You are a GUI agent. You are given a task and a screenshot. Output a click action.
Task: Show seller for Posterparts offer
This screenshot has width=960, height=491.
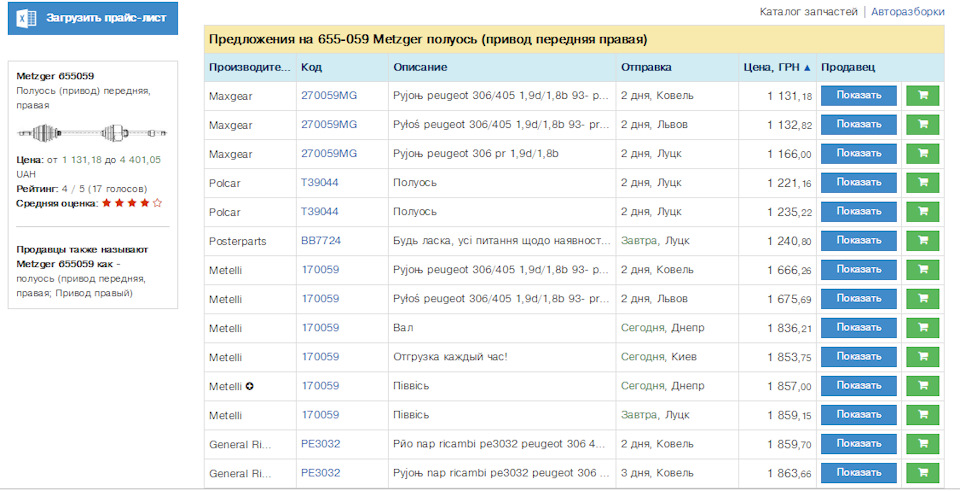(x=858, y=241)
